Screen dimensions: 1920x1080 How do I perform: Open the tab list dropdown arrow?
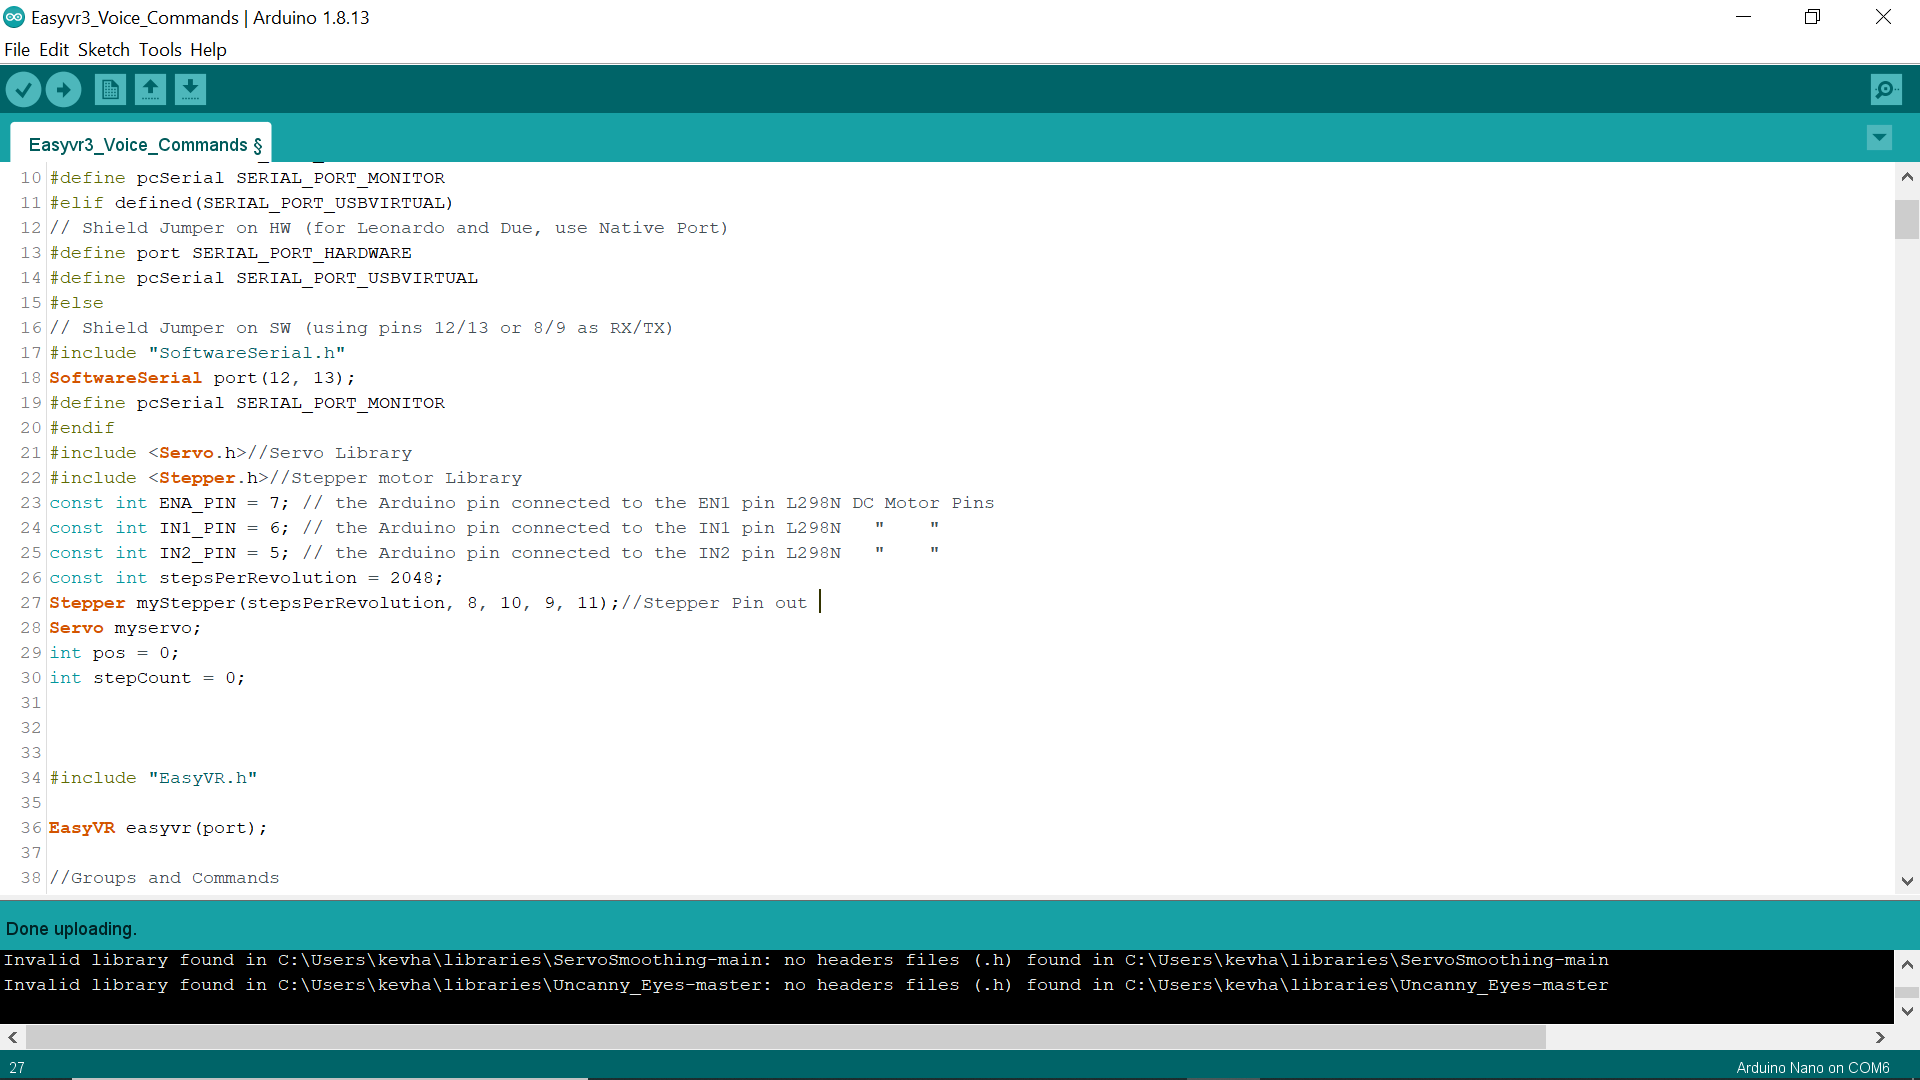pos(1879,138)
